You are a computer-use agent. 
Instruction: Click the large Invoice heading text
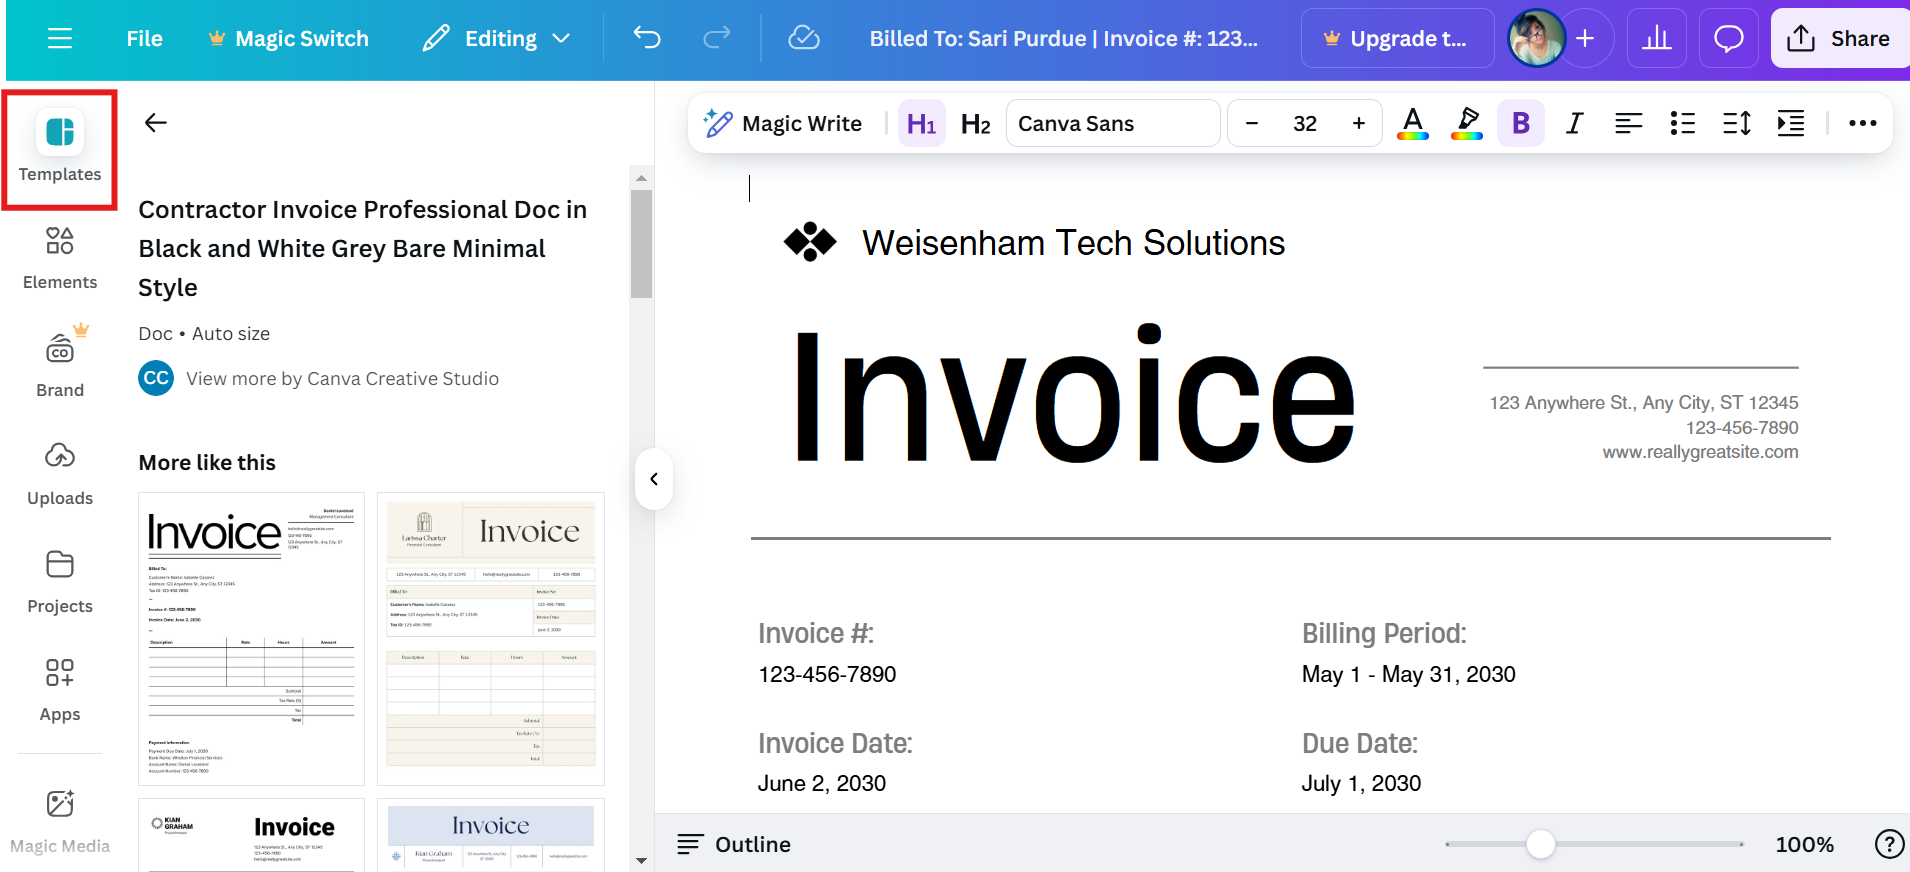pyautogui.click(x=1073, y=397)
